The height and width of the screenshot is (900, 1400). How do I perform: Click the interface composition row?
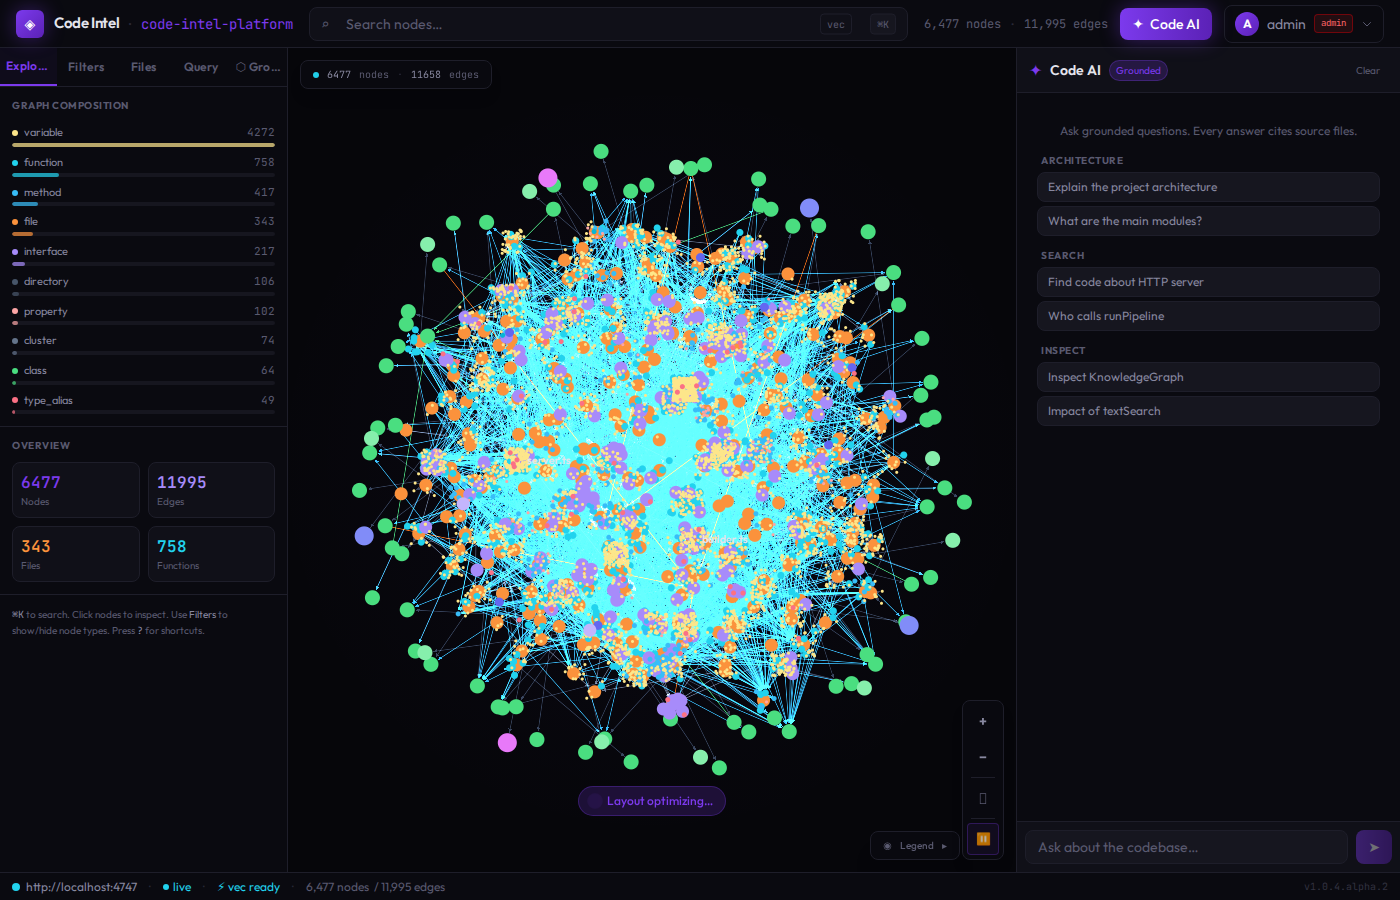pyautogui.click(x=143, y=254)
